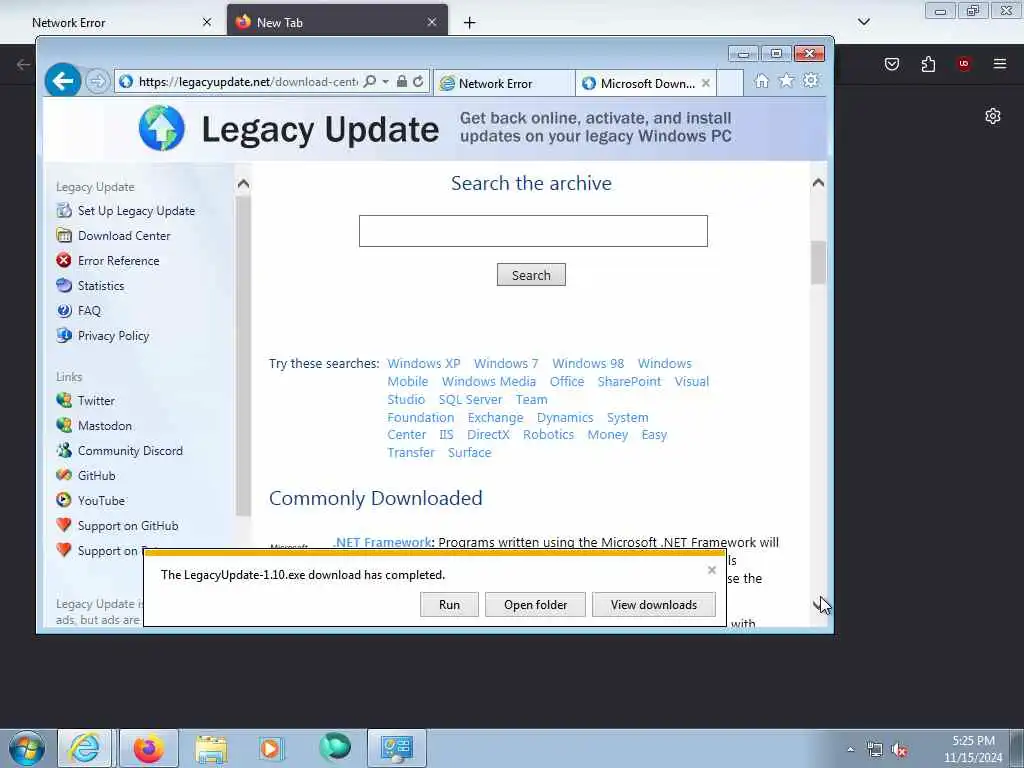Click Firefox icon in taskbar
This screenshot has height=768, width=1024.
point(148,748)
